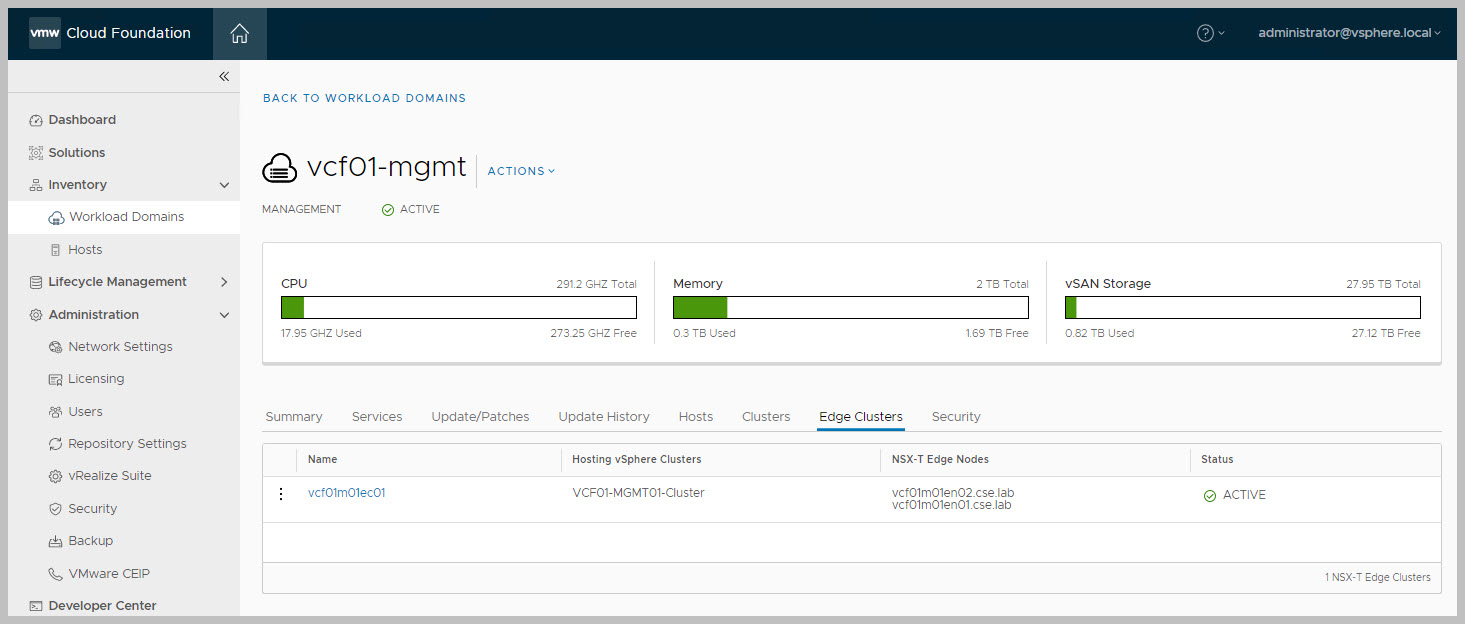Open the Clusters tab
The width and height of the screenshot is (1465, 624).
pyautogui.click(x=766, y=417)
